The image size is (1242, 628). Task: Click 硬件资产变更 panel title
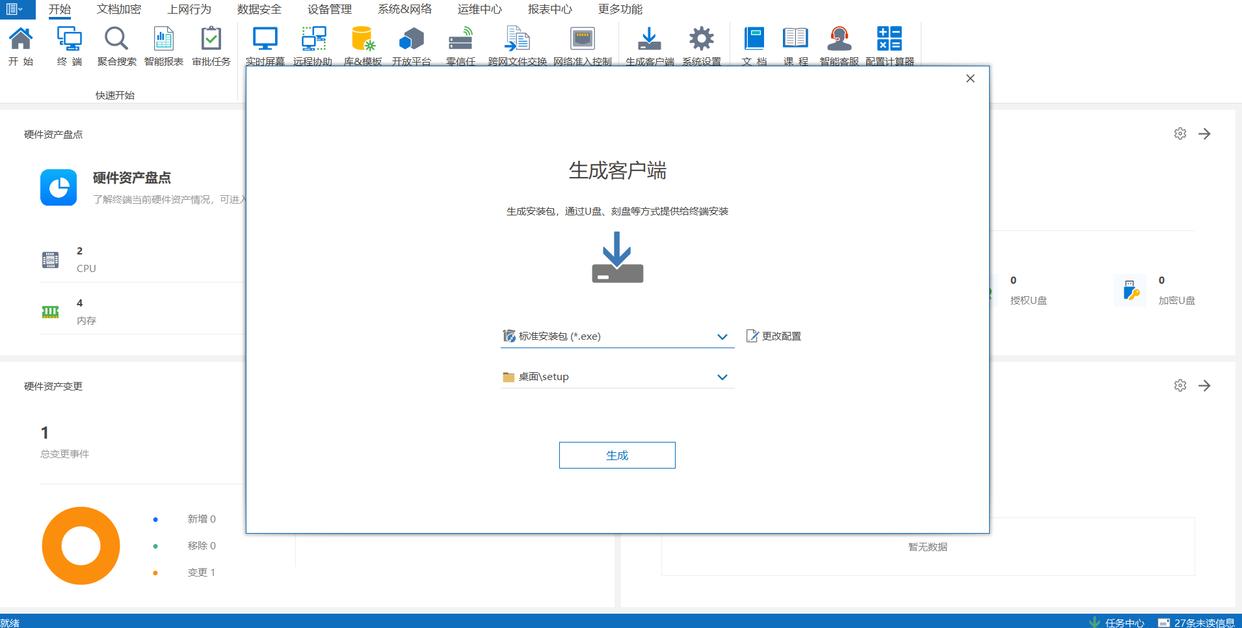click(53, 386)
